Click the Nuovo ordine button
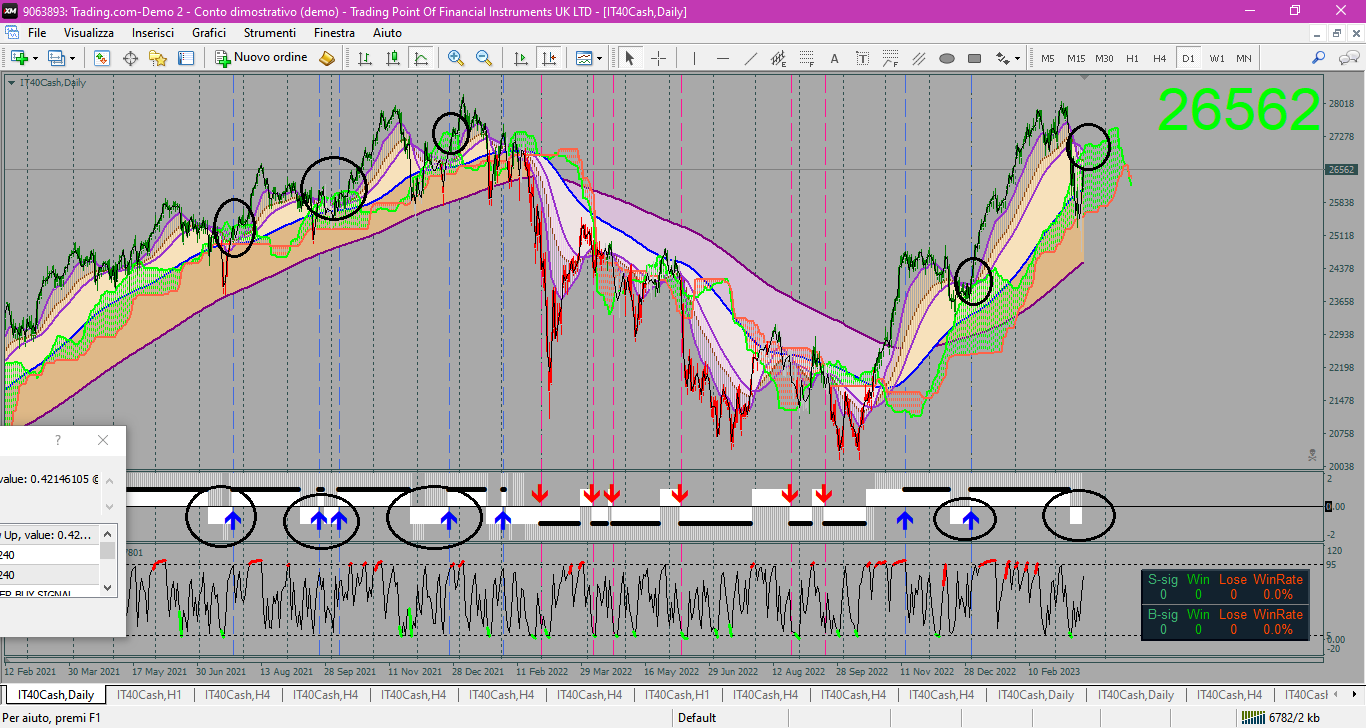The width and height of the screenshot is (1366, 728). click(262, 58)
